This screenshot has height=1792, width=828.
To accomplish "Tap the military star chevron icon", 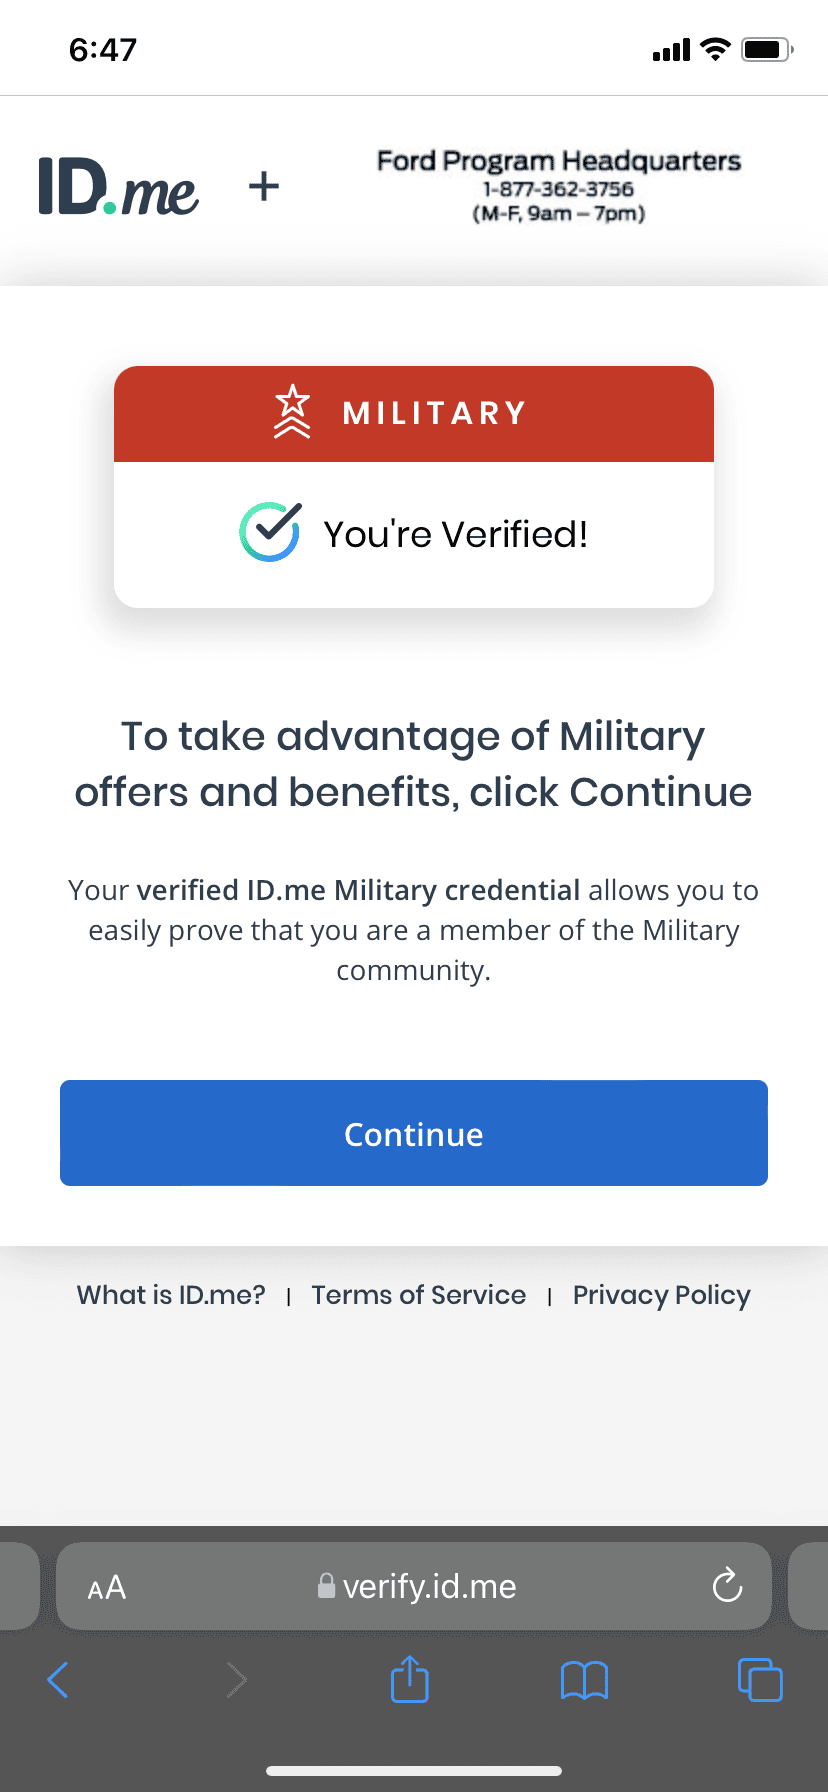I will (x=292, y=412).
